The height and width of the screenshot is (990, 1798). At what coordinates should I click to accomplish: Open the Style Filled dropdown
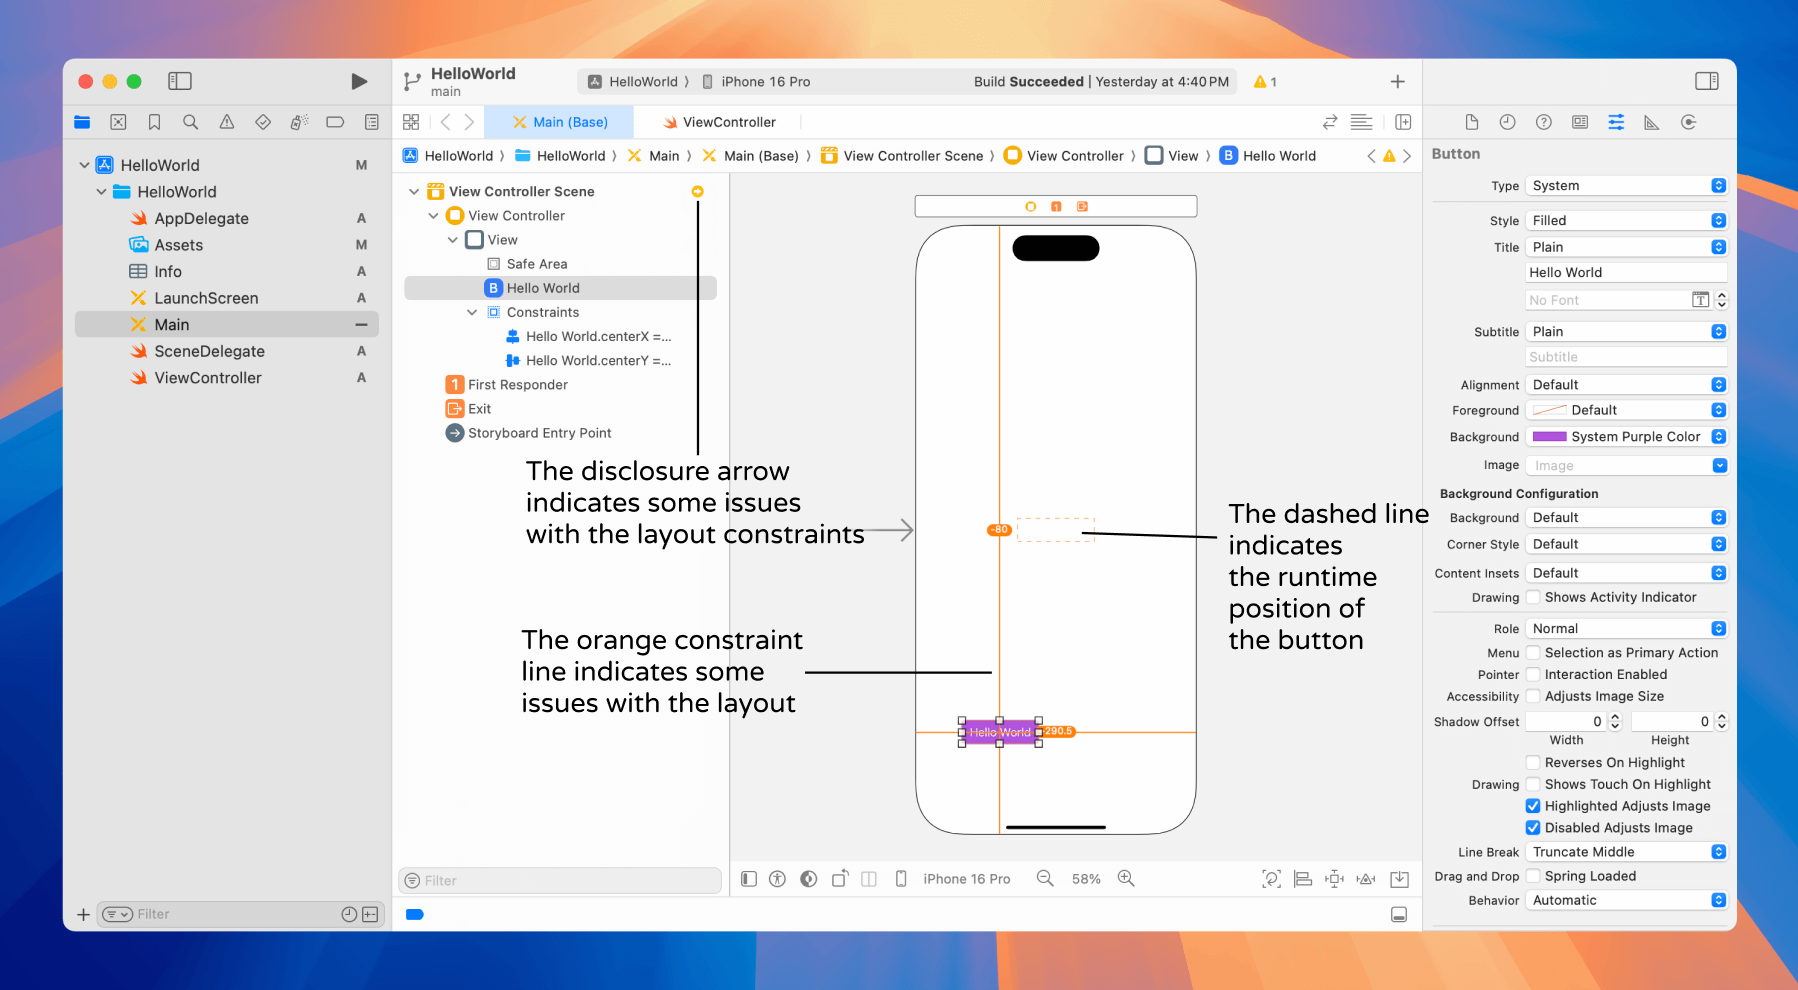tap(1626, 220)
